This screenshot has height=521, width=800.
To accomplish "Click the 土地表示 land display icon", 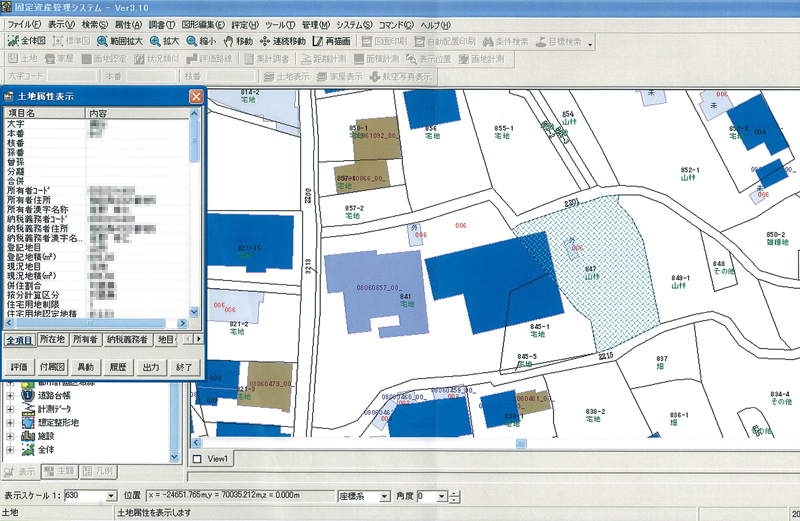I will click(287, 77).
